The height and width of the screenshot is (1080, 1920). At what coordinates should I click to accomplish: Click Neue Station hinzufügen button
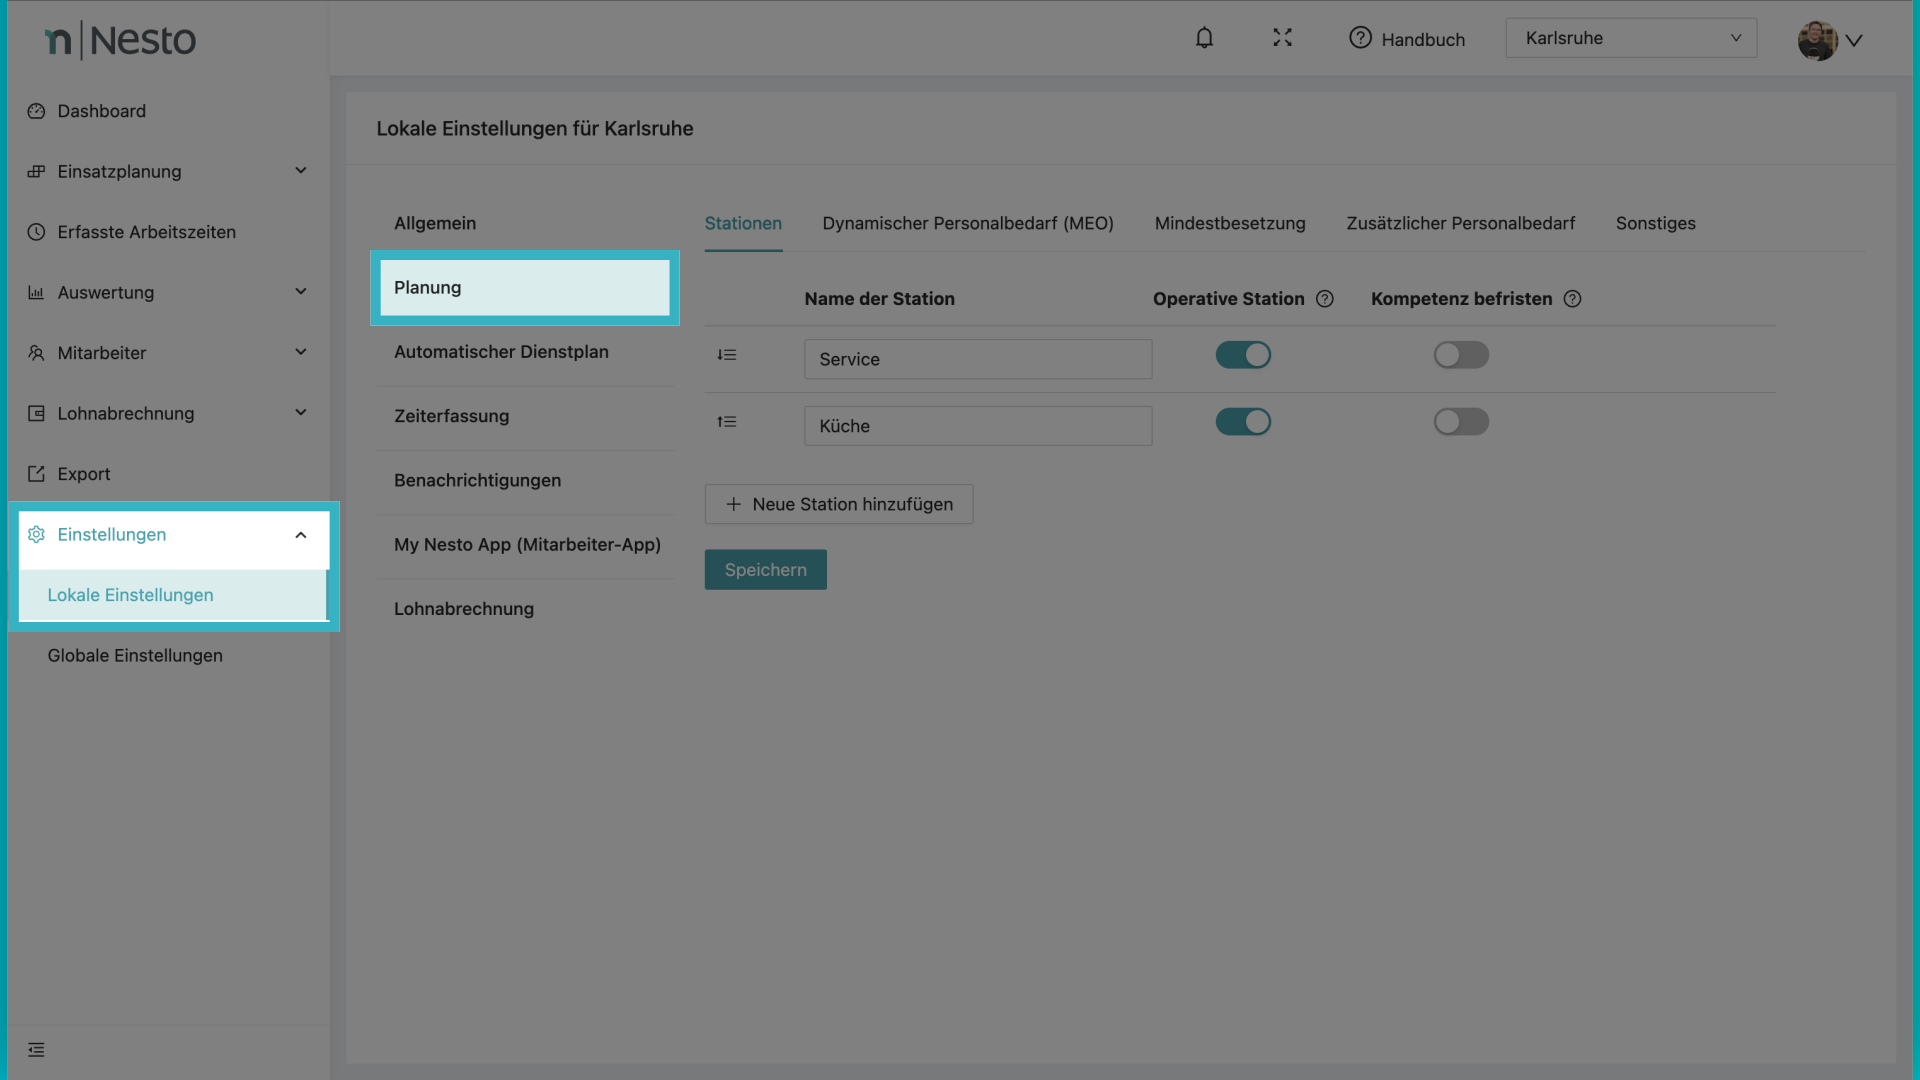(838, 504)
